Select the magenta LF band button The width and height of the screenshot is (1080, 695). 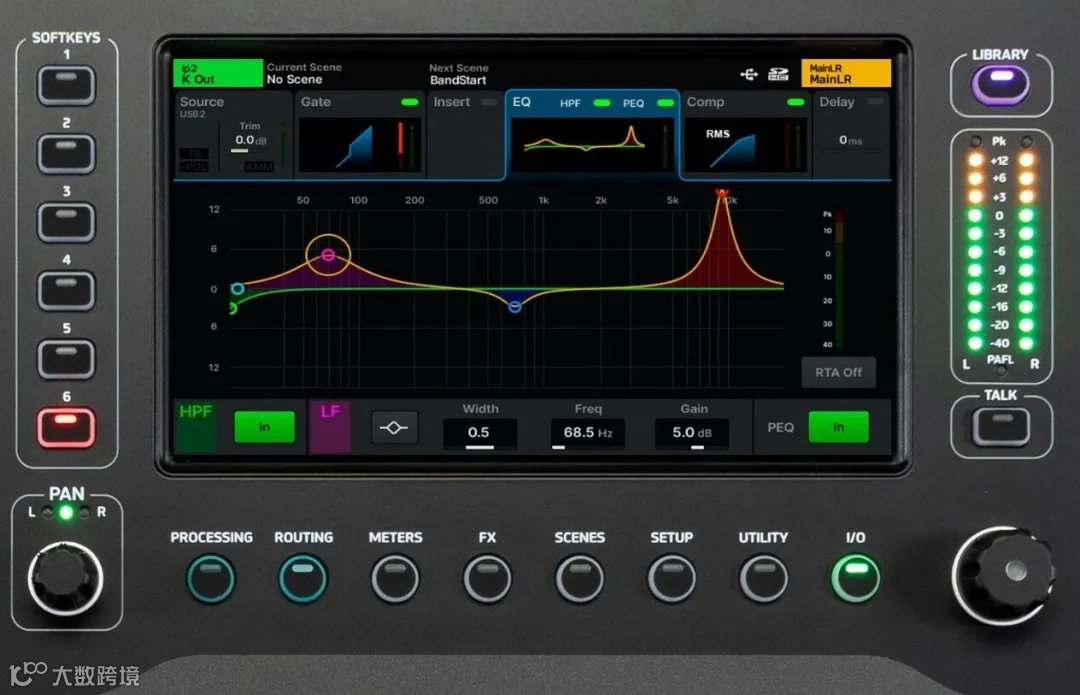pos(330,427)
